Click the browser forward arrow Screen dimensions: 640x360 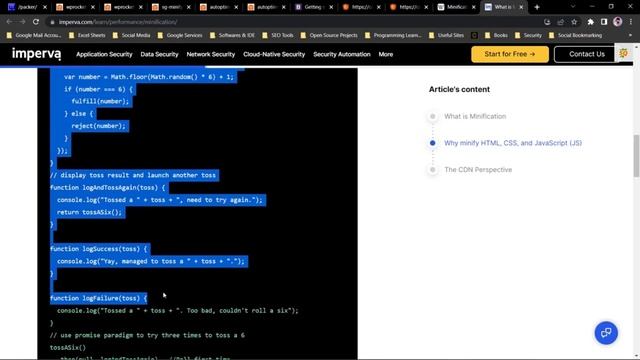[22, 22]
